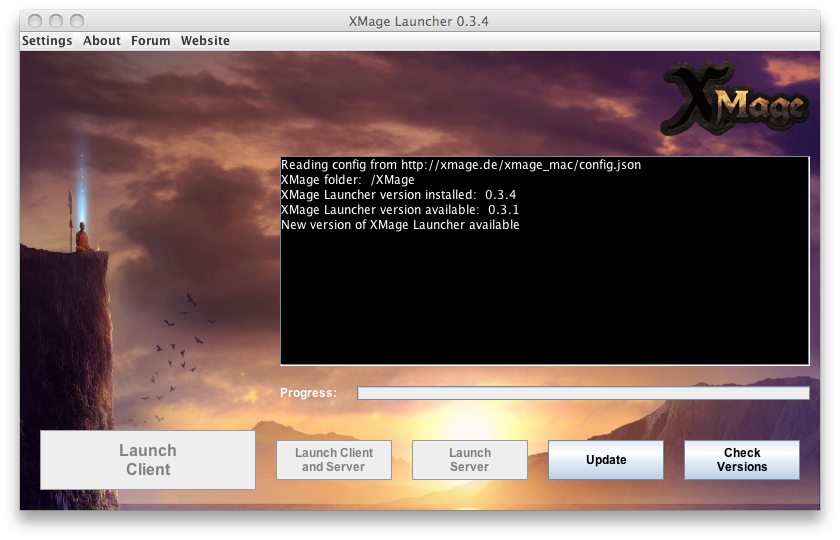Open the Forum menu item

pyautogui.click(x=151, y=41)
